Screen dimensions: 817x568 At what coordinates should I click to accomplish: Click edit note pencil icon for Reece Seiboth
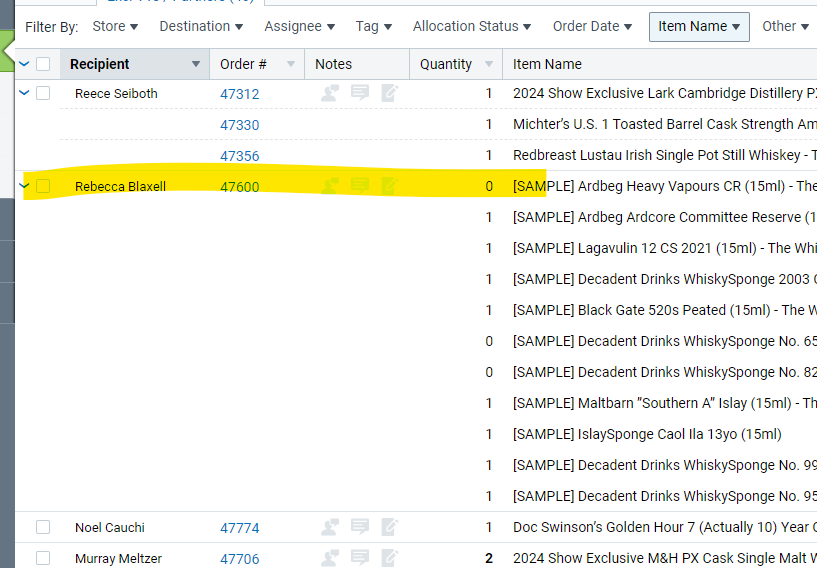click(x=390, y=93)
